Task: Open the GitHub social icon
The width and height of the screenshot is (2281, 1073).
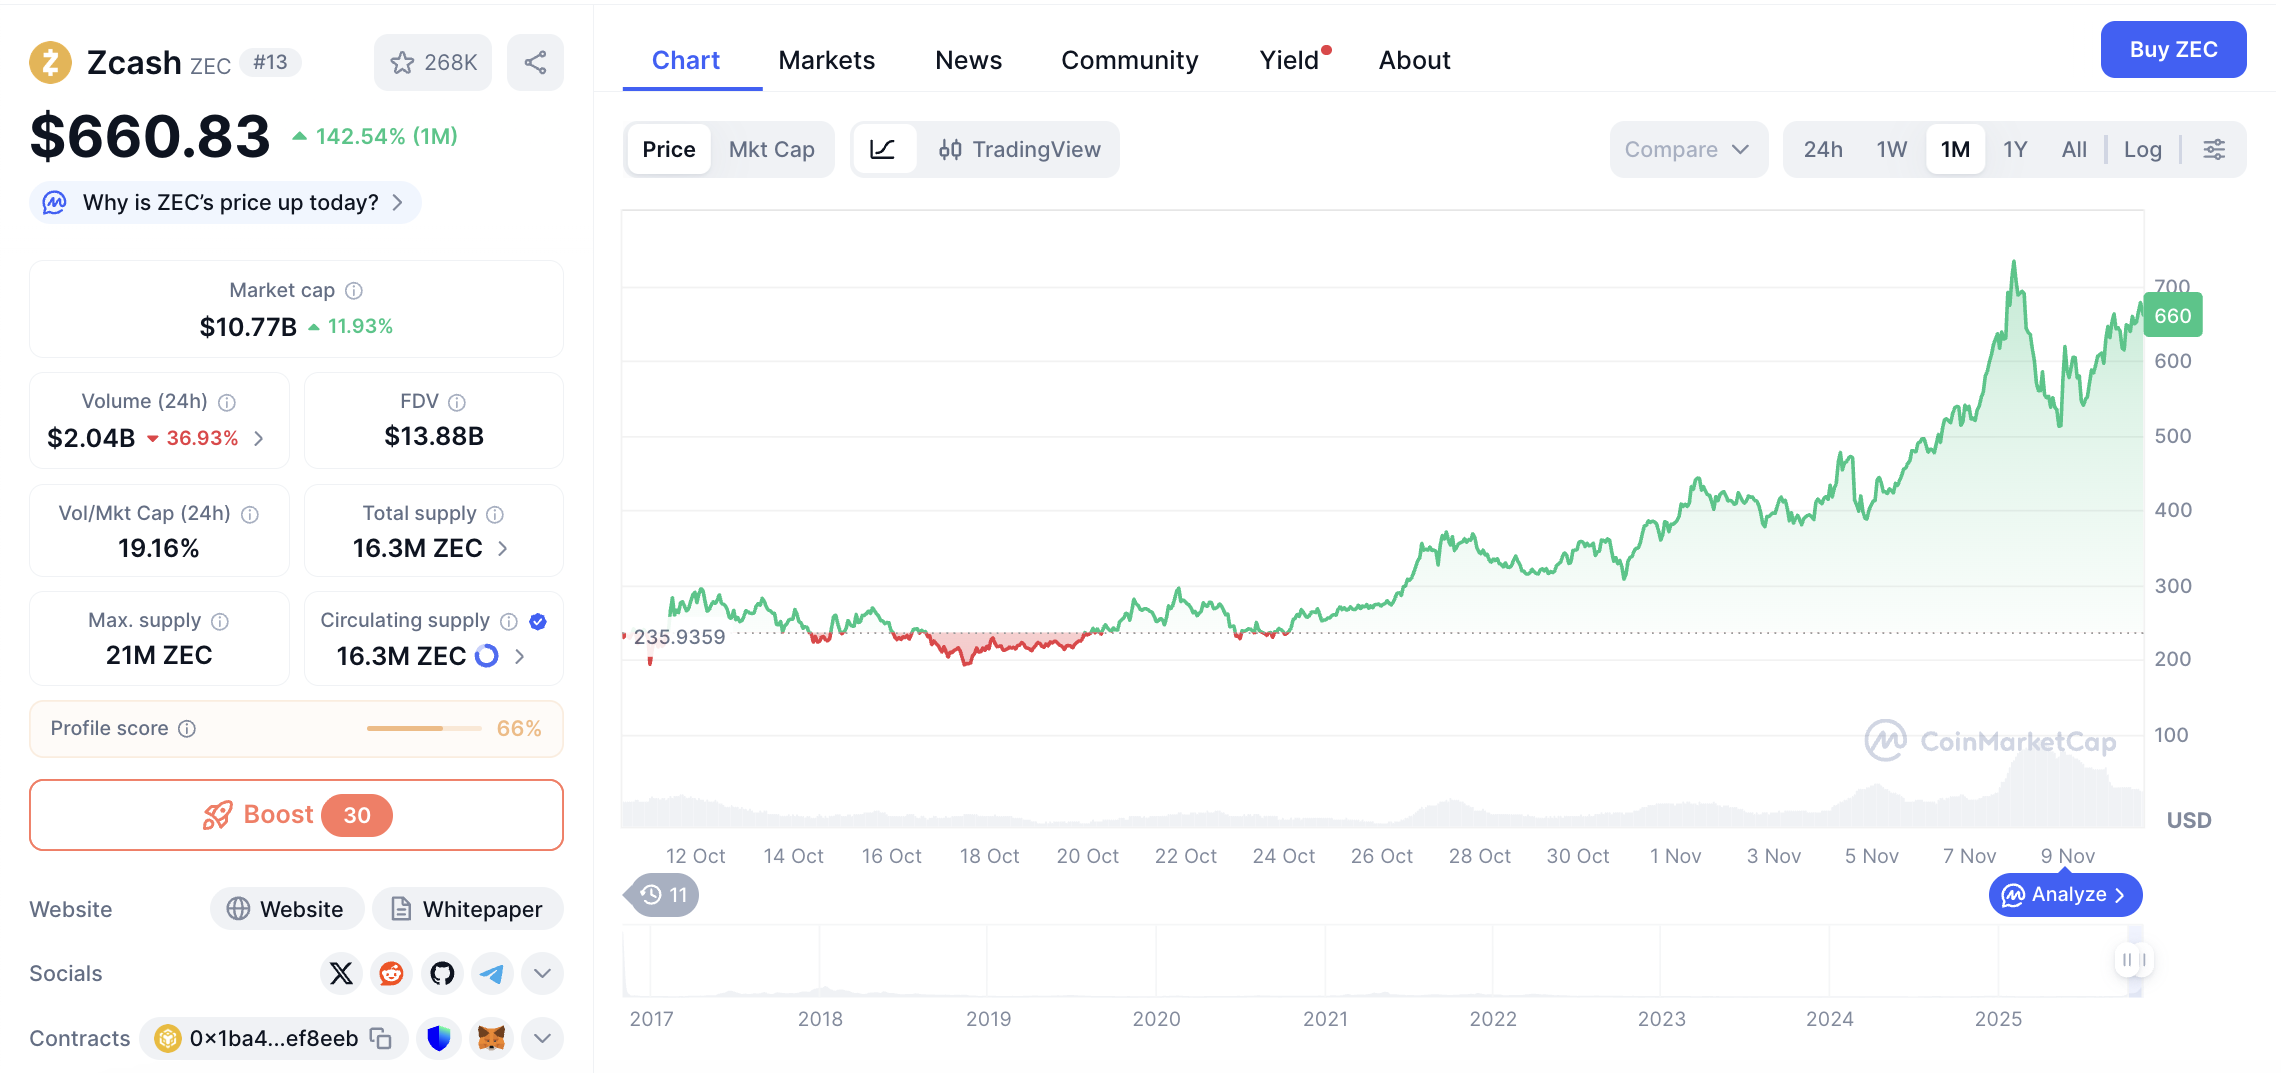Action: coord(442,973)
